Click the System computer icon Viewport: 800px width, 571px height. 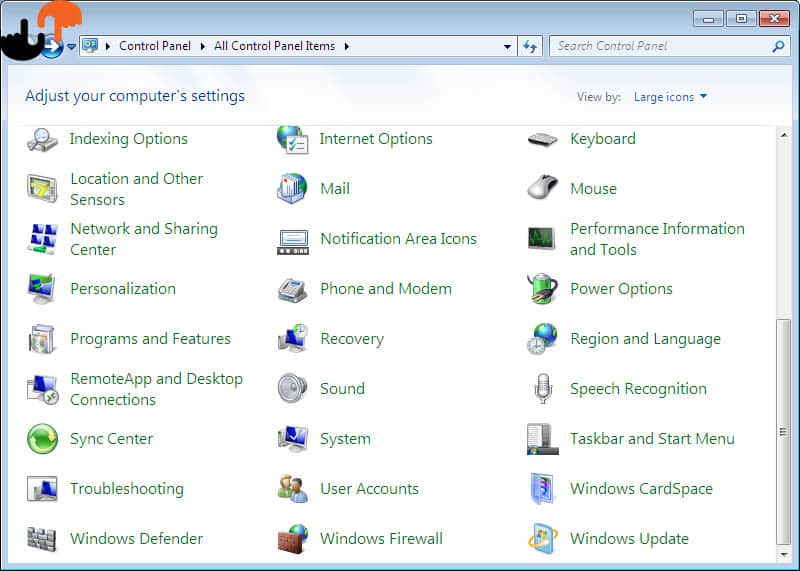[292, 439]
